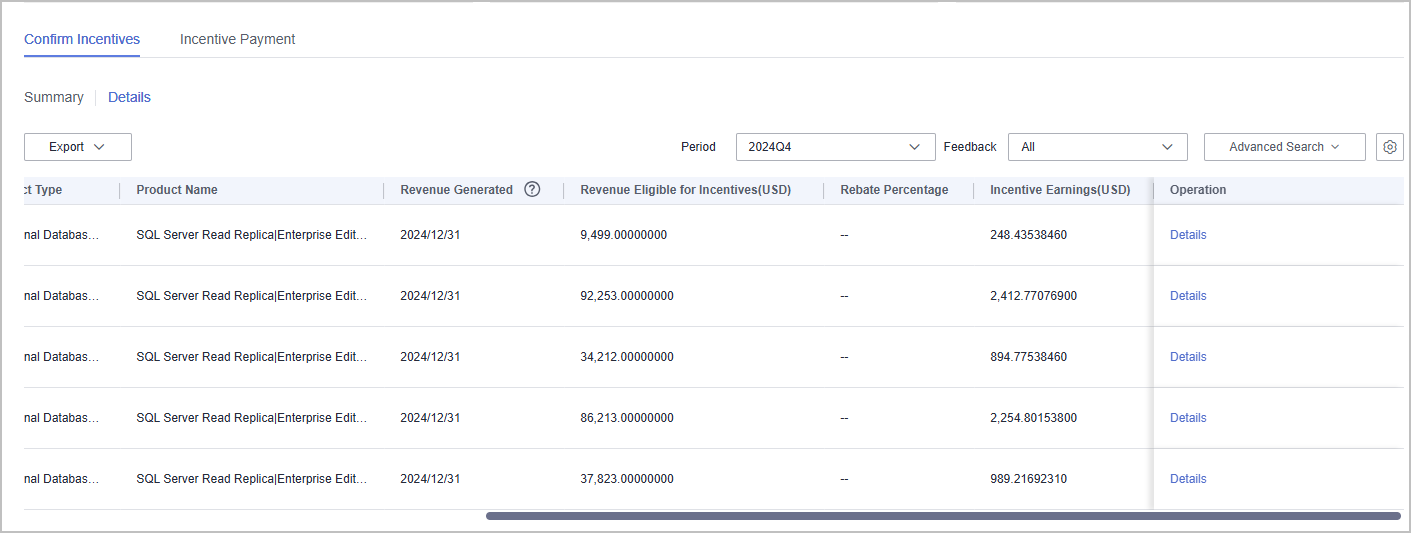1411x533 pixels.
Task: Open Details for the 92,253.00 revenue row
Action: click(1188, 296)
